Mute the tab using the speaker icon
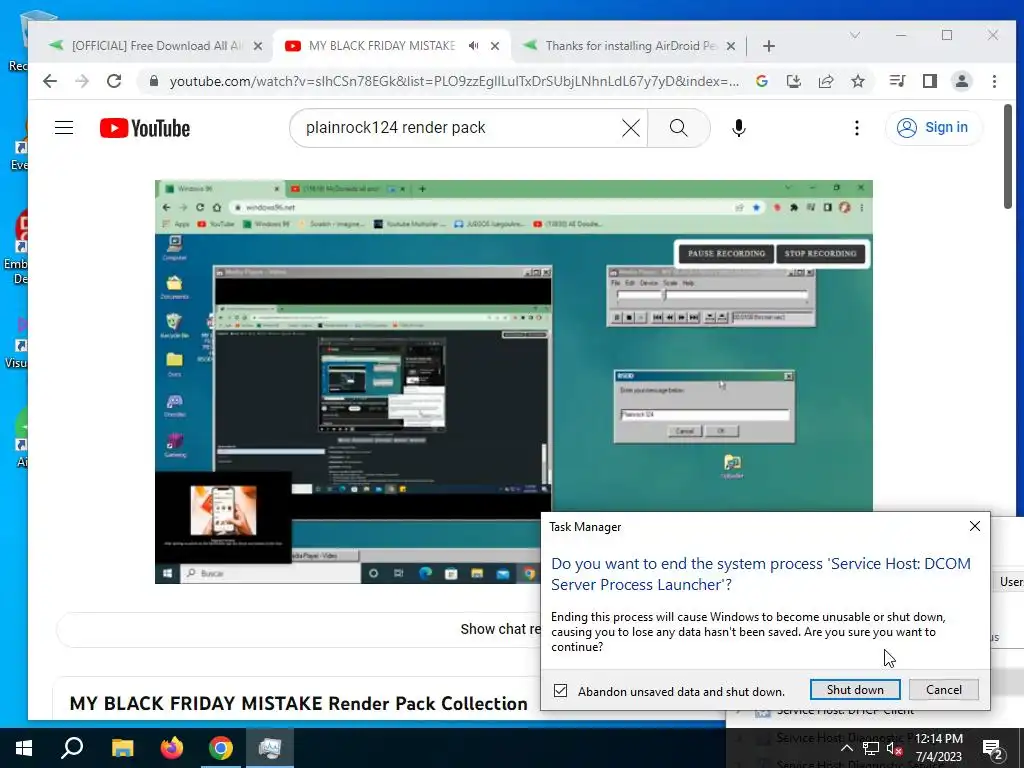This screenshot has height=768, width=1024. coord(473,46)
